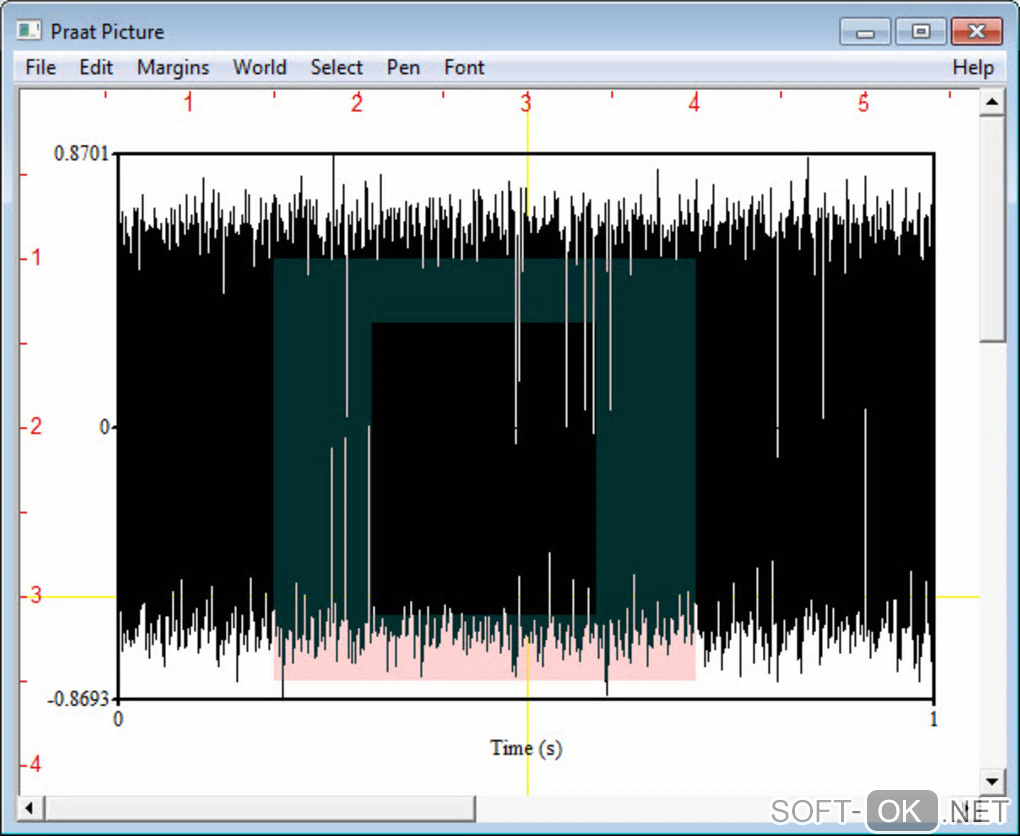Viewport: 1020px width, 836px height.
Task: Click the horizontal scrollbar left arrow
Action: (x=31, y=807)
